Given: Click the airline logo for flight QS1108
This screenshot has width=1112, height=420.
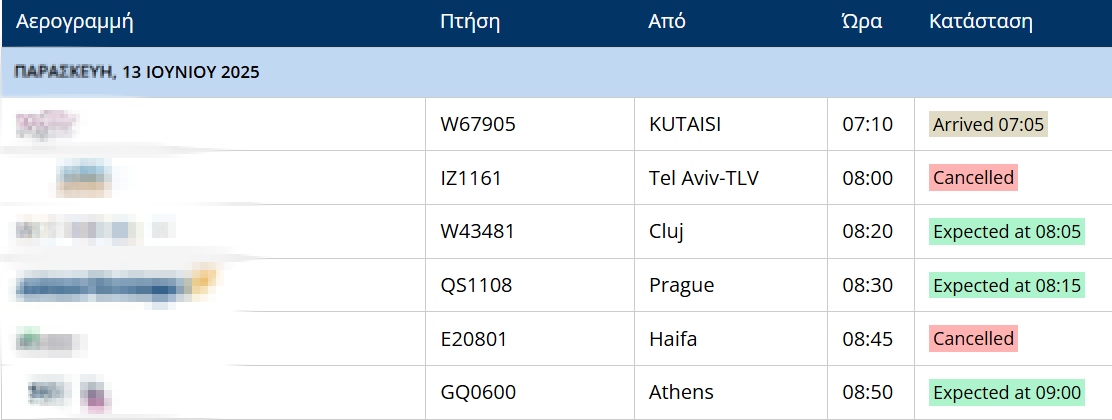Looking at the screenshot, I should (x=113, y=285).
